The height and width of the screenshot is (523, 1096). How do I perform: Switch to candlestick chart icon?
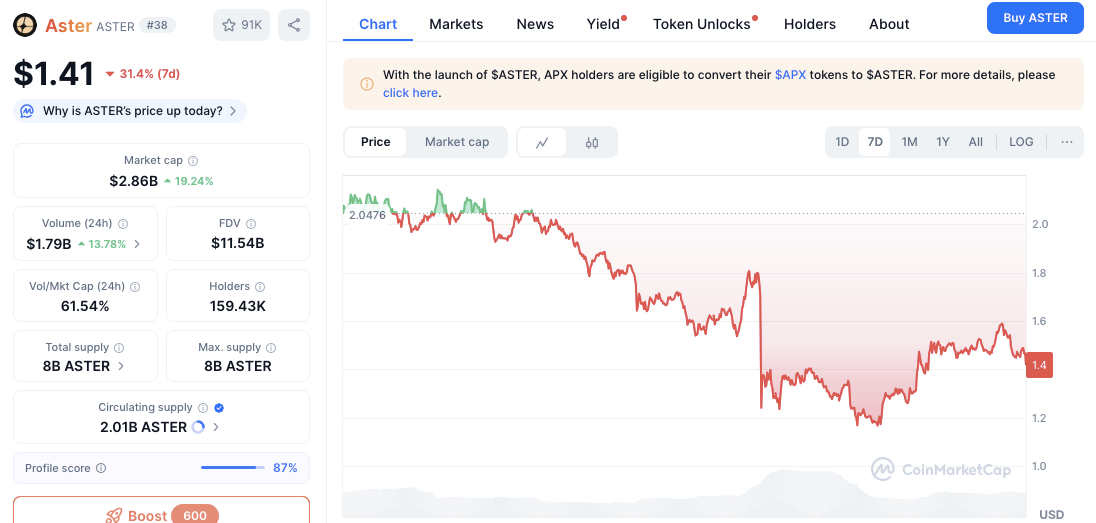(x=592, y=142)
